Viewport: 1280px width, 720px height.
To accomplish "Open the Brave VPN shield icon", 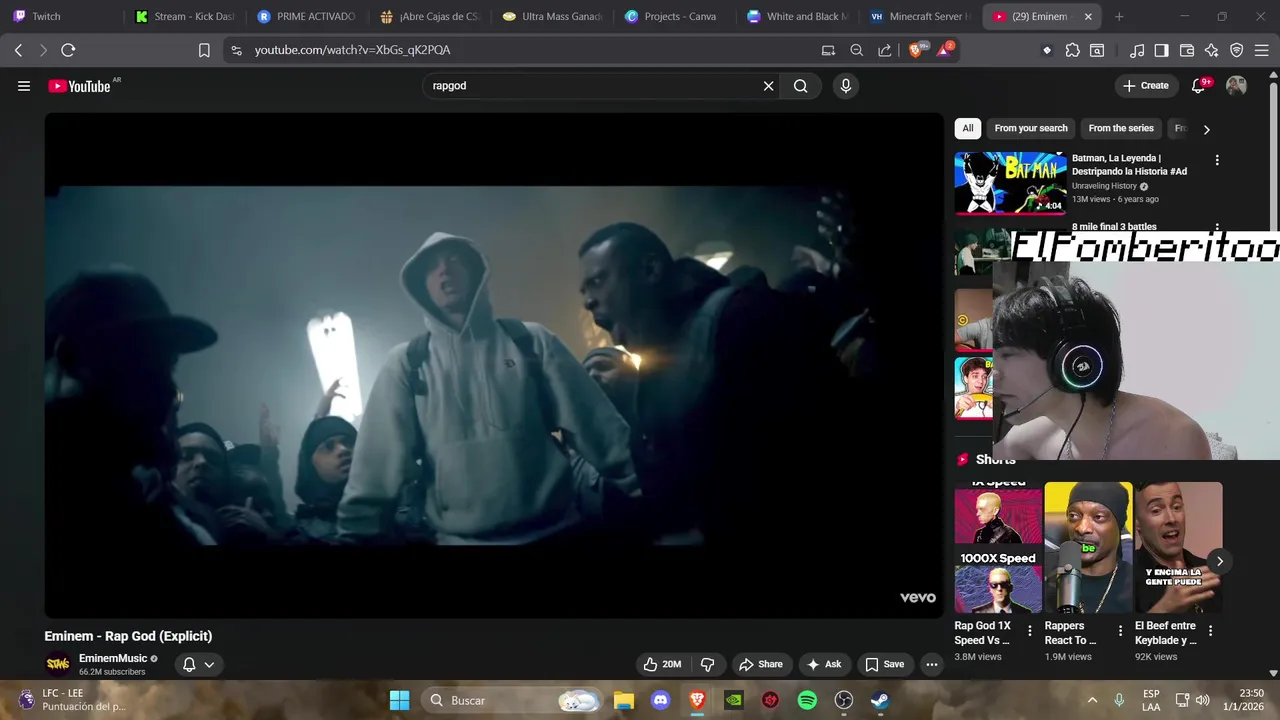I will pyautogui.click(x=1237, y=50).
